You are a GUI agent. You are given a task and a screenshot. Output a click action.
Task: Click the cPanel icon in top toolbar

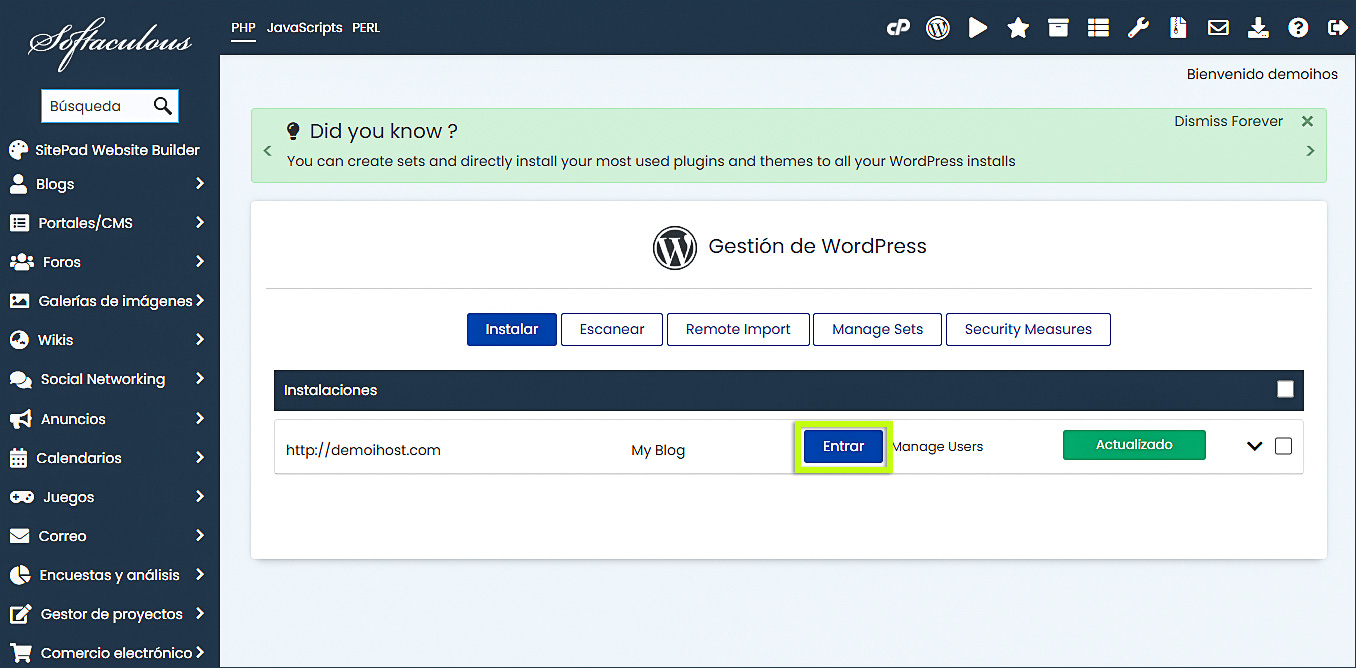(x=898, y=28)
